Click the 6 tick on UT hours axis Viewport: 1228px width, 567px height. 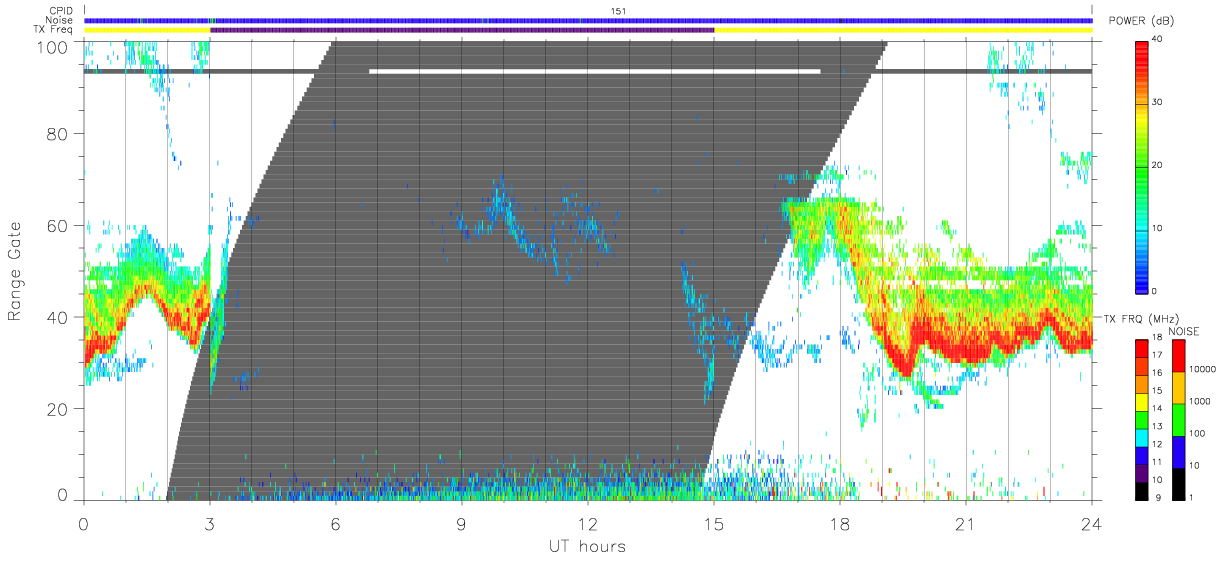tap(335, 523)
